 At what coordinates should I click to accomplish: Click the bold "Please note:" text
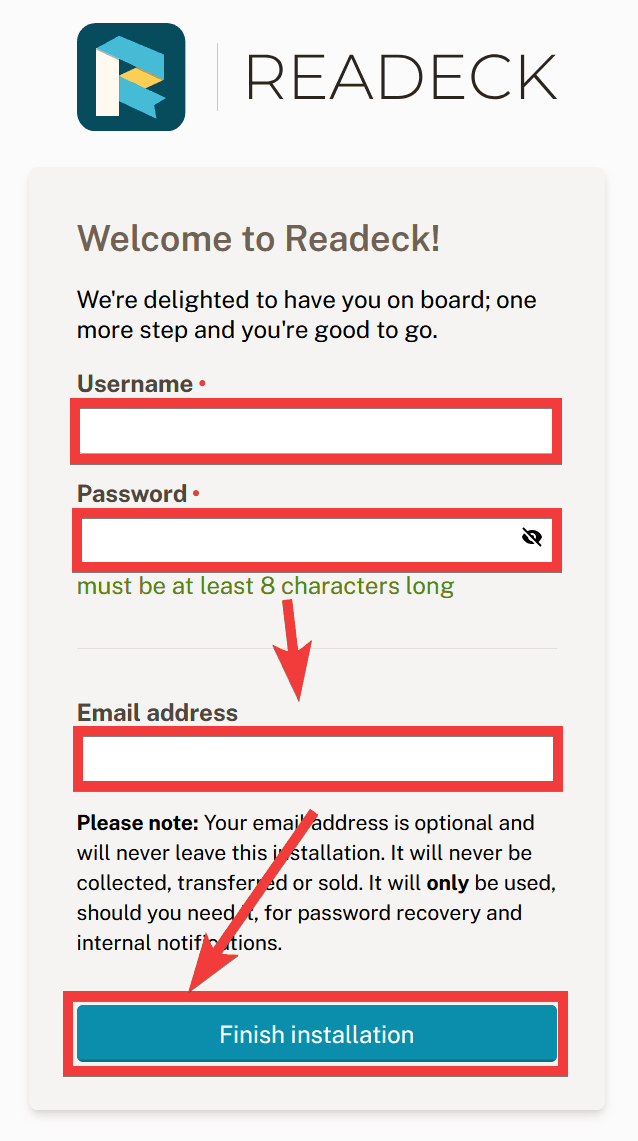coord(138,824)
